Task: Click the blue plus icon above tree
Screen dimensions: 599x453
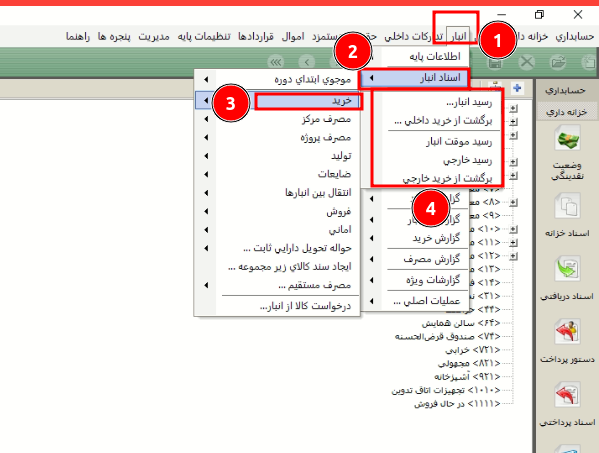Action: pos(517,88)
